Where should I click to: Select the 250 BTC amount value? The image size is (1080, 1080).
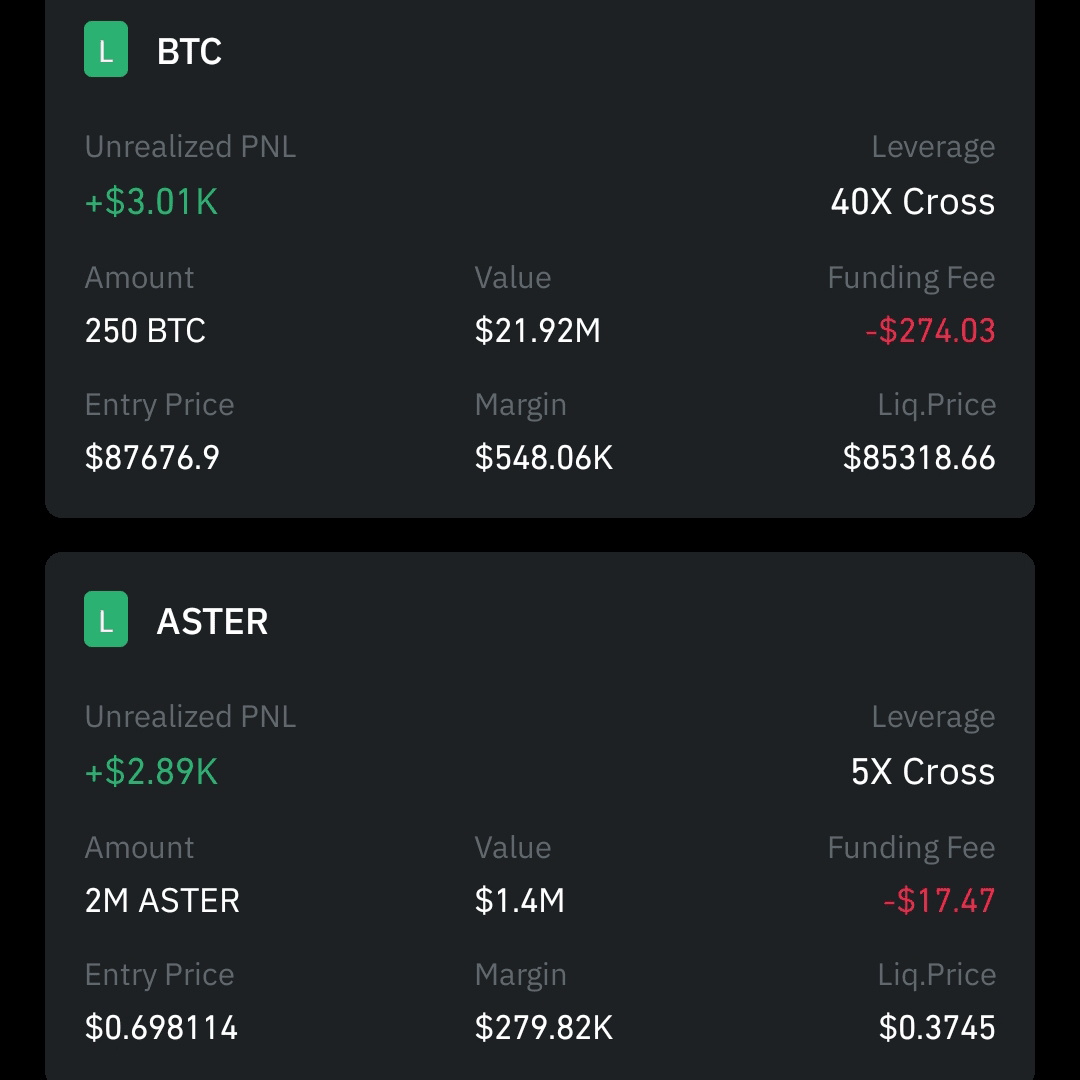point(145,331)
